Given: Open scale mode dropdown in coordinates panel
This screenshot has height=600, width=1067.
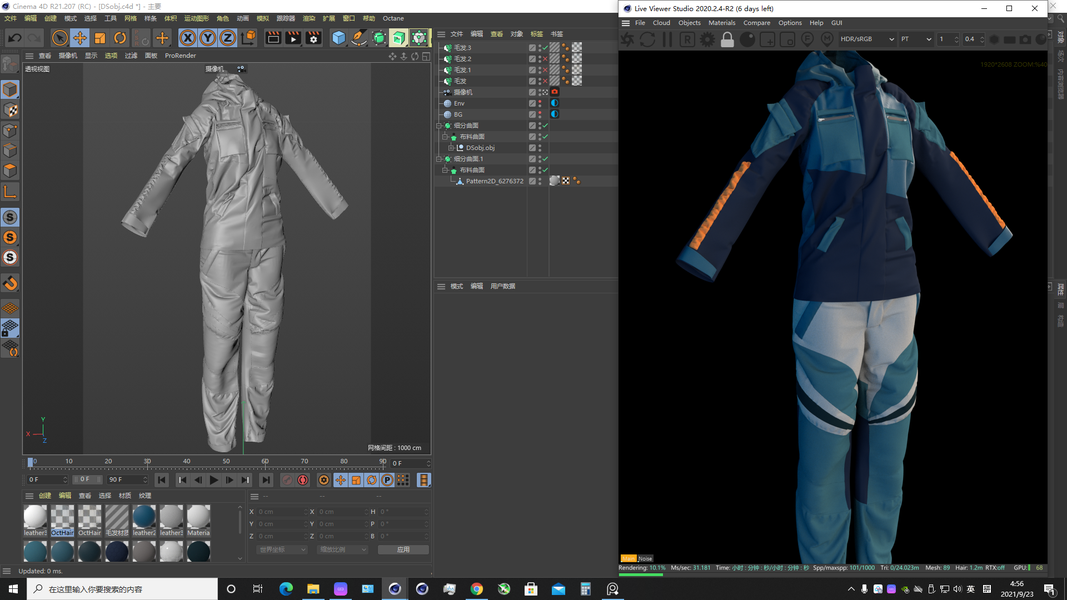Looking at the screenshot, I should 342,550.
